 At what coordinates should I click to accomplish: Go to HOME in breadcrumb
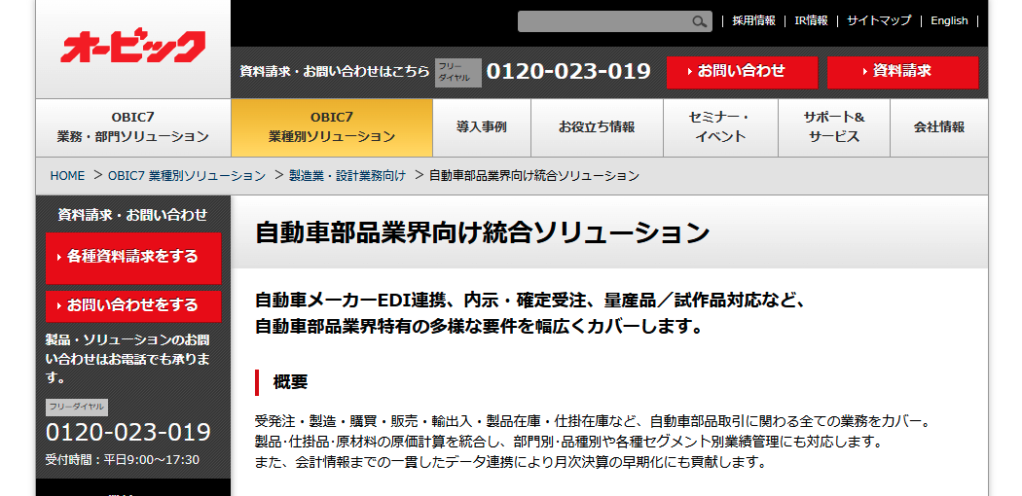[67, 175]
